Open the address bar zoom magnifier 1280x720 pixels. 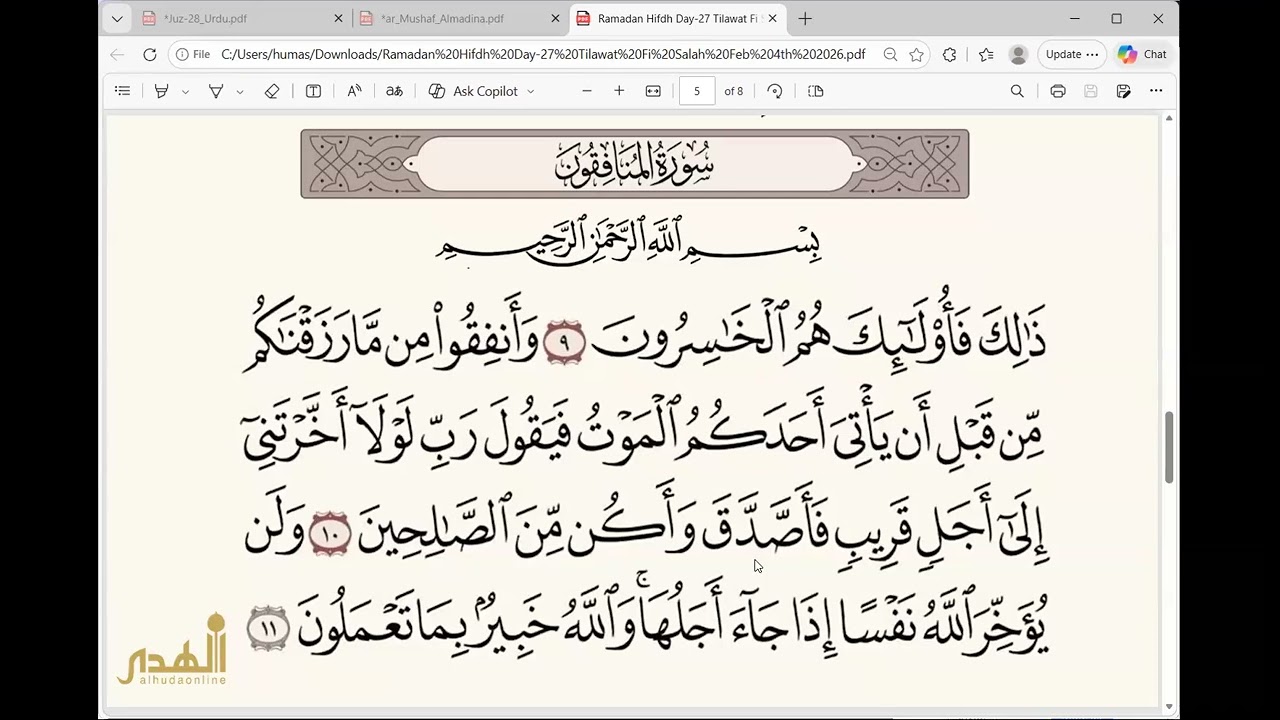click(x=890, y=54)
